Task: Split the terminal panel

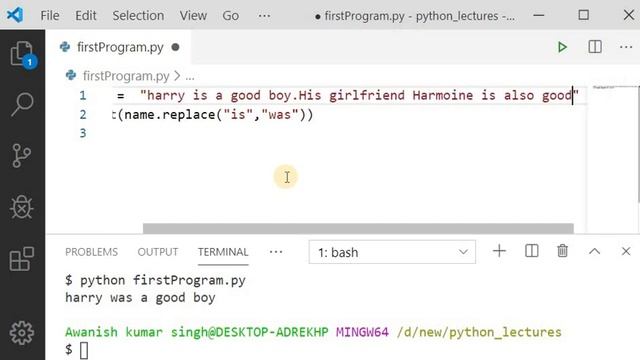Action: pyautogui.click(x=531, y=251)
